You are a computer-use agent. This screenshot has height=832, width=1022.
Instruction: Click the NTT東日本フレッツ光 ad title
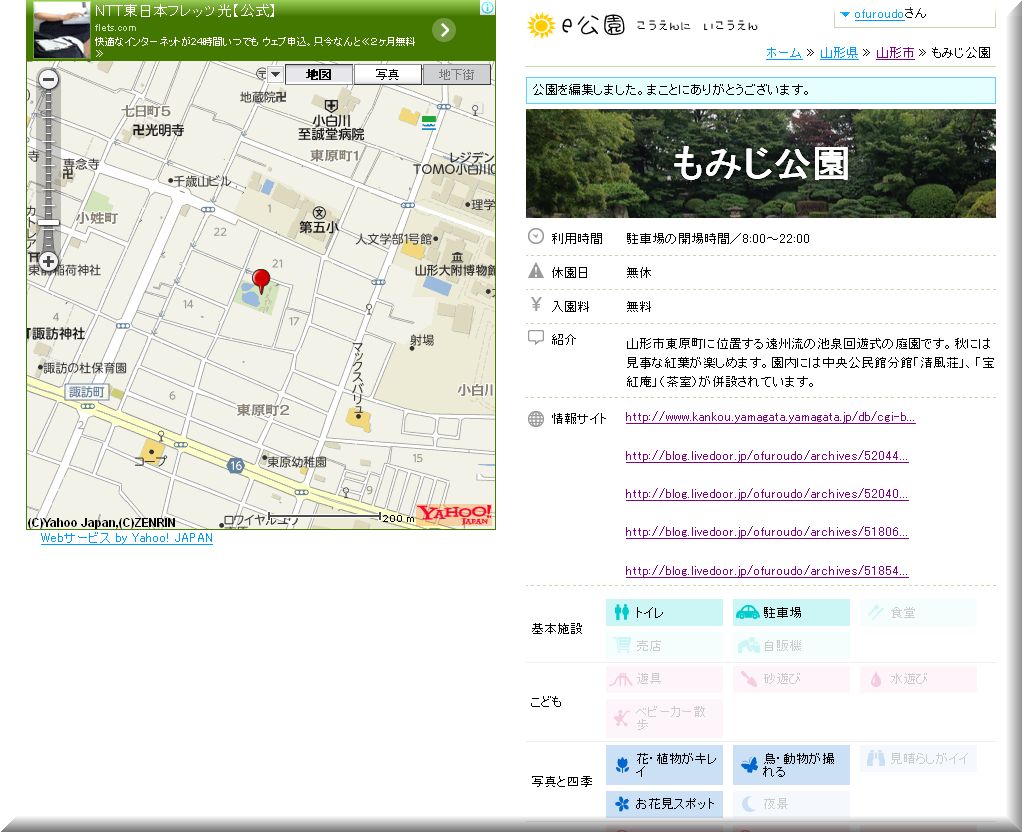(186, 11)
